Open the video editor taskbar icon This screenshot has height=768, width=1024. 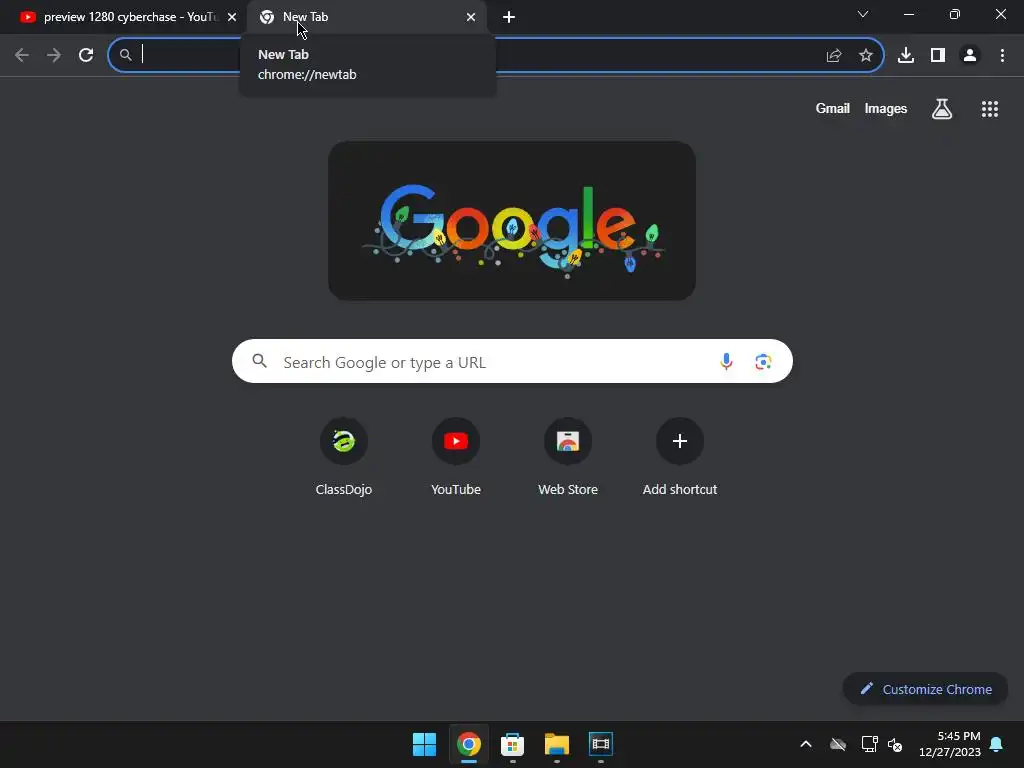601,744
